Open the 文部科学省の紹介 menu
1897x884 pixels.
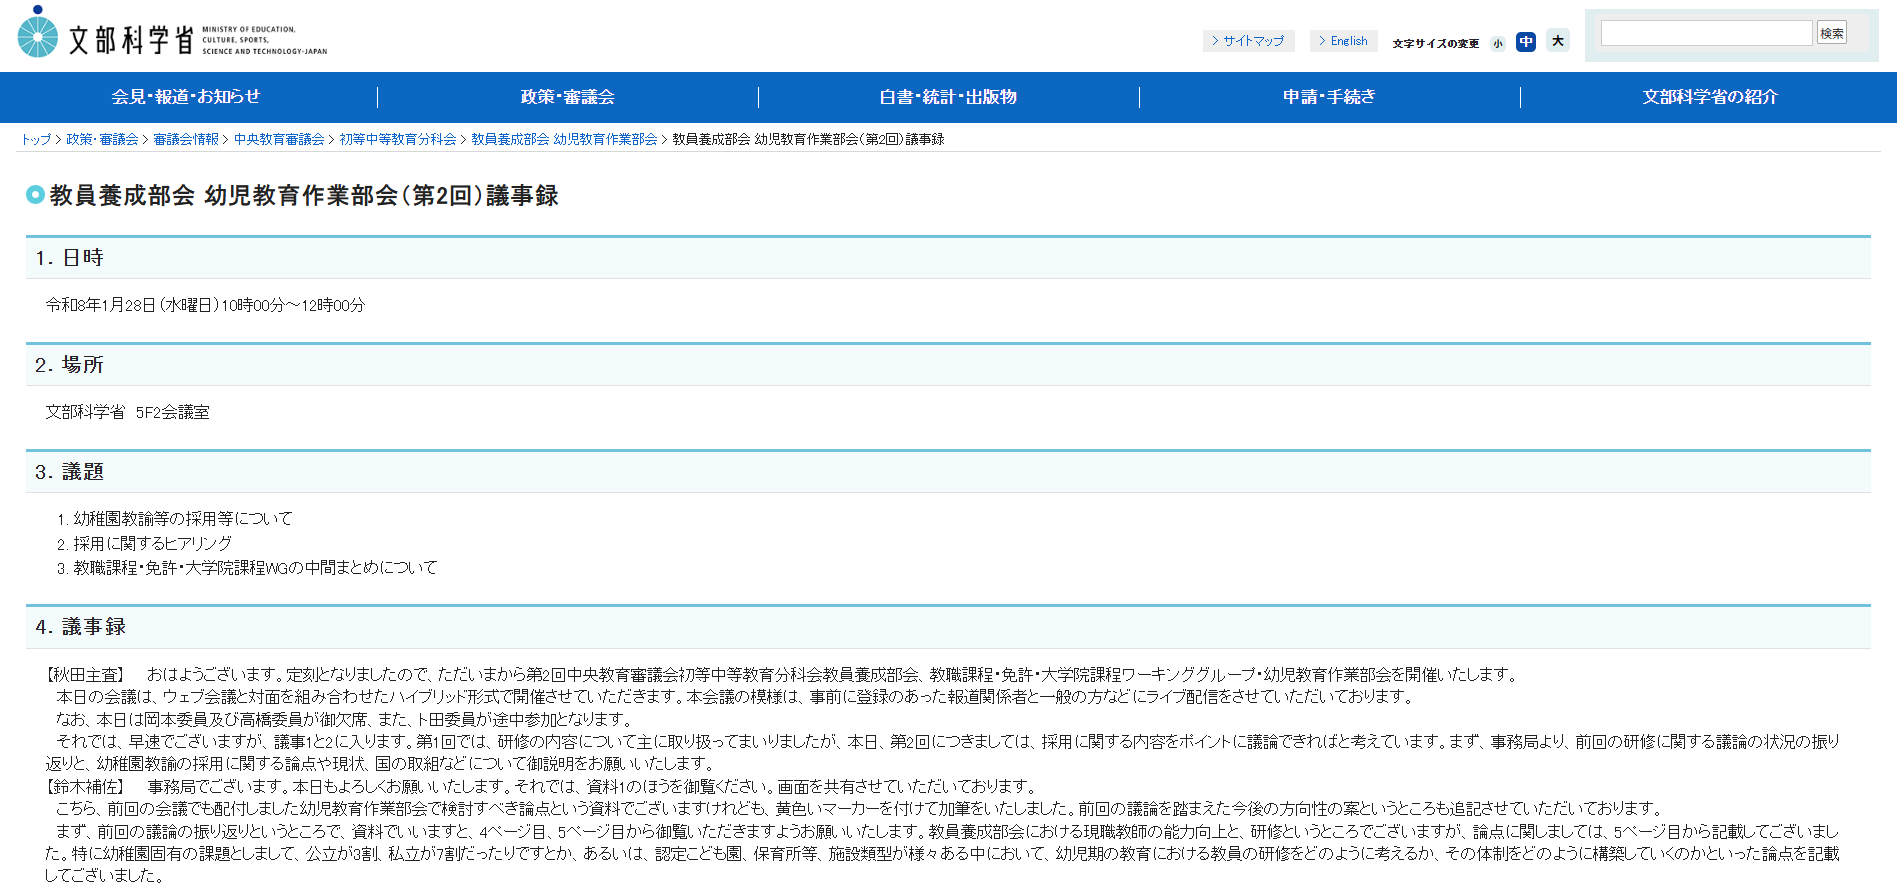click(x=1709, y=97)
